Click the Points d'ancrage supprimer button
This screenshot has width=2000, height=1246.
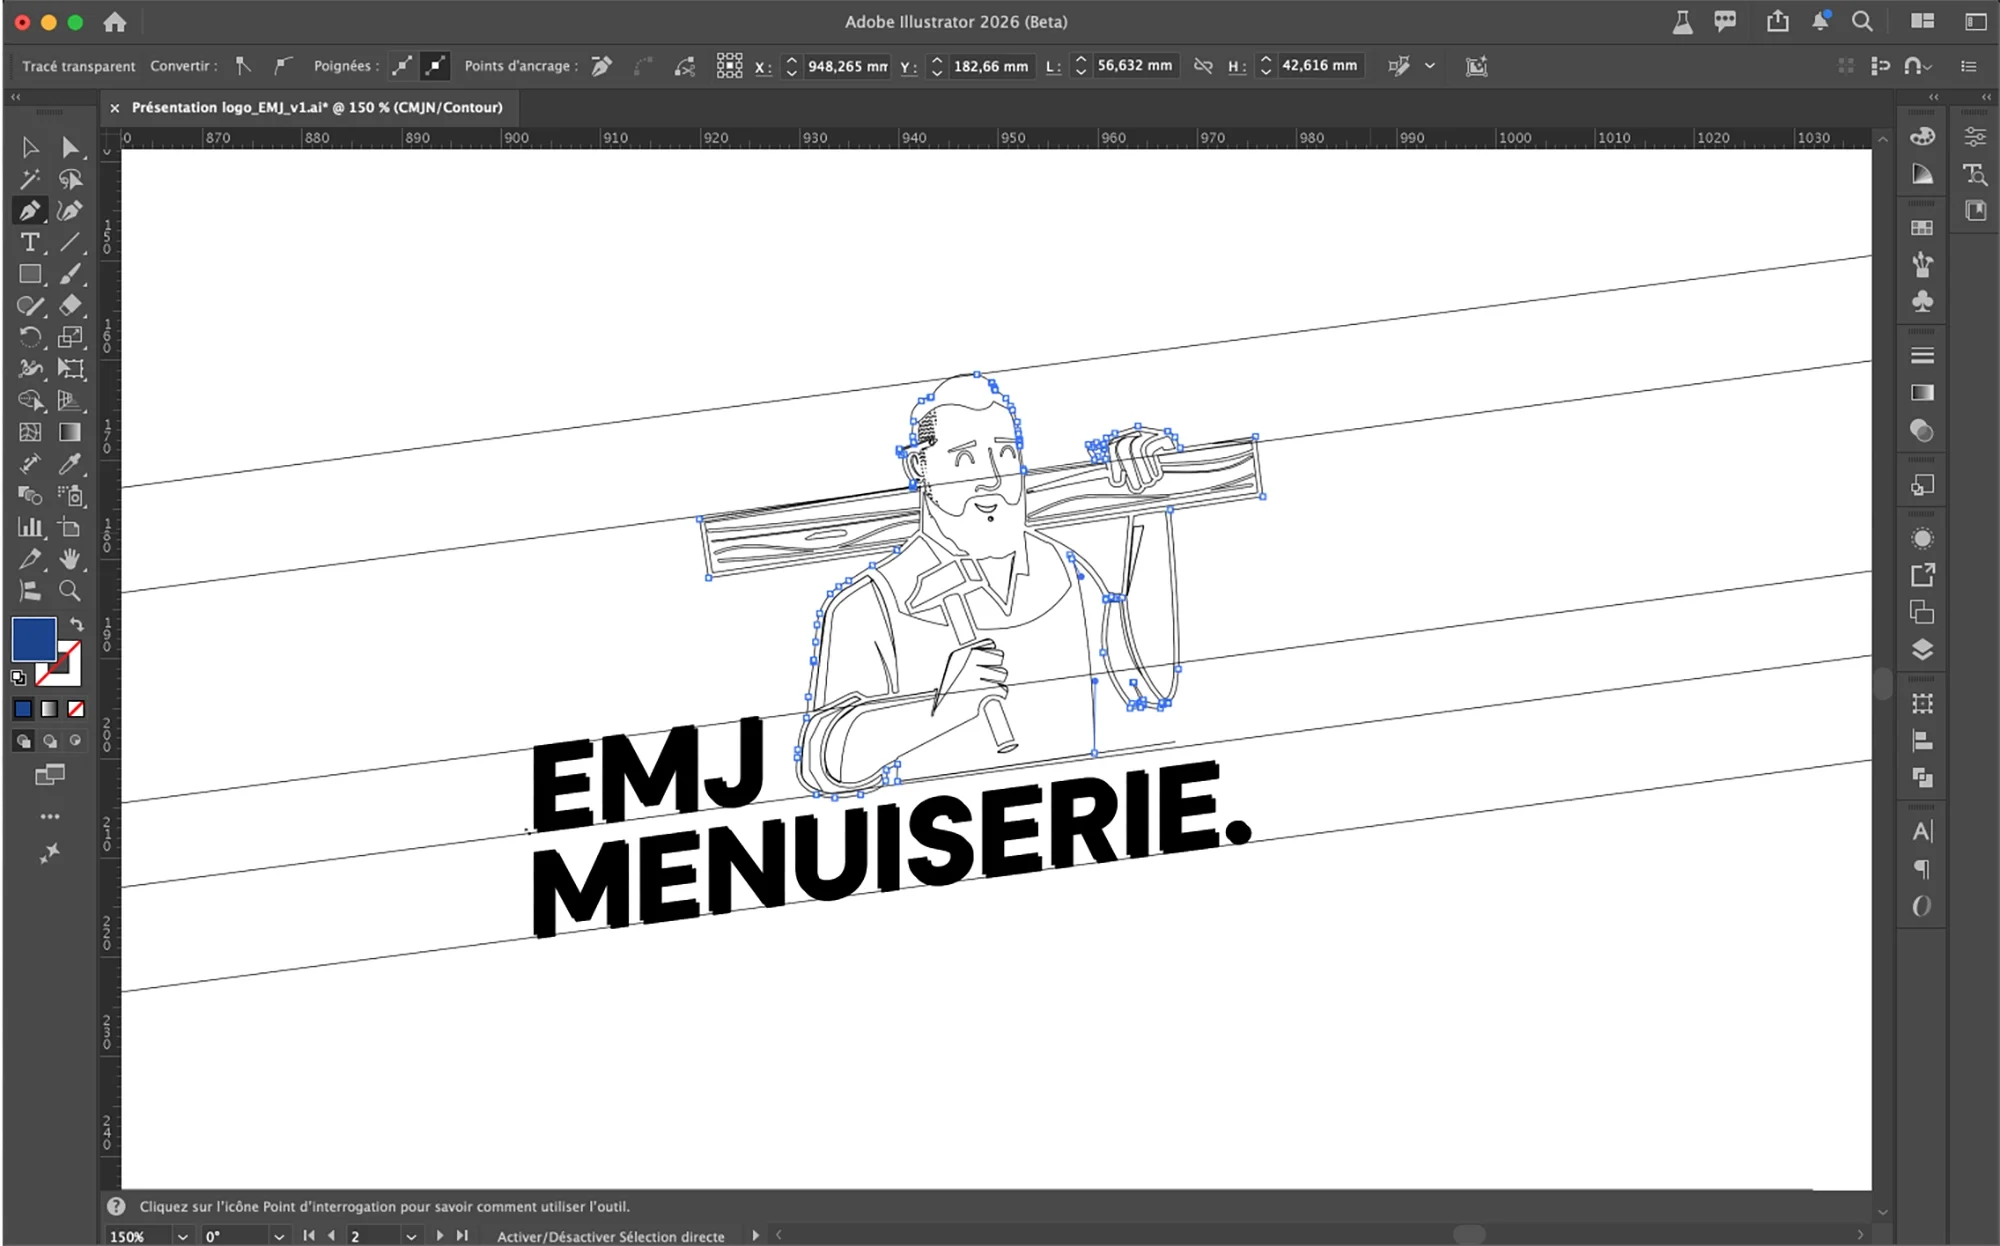click(x=600, y=66)
